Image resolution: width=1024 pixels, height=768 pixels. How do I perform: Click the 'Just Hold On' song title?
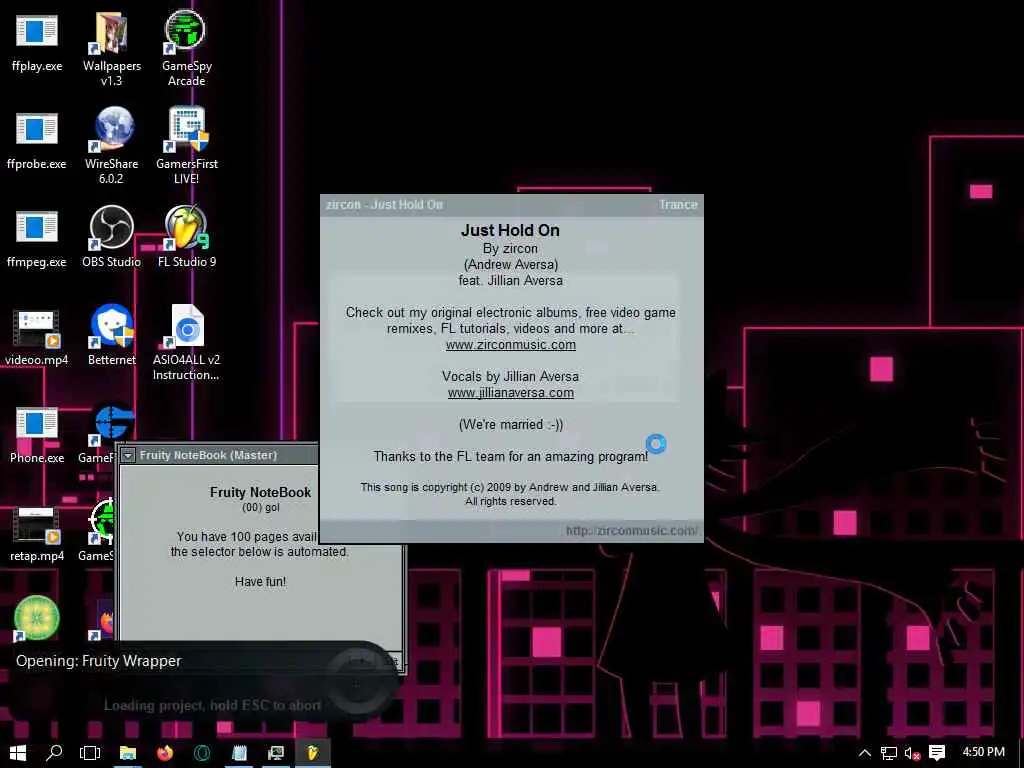[510, 230]
